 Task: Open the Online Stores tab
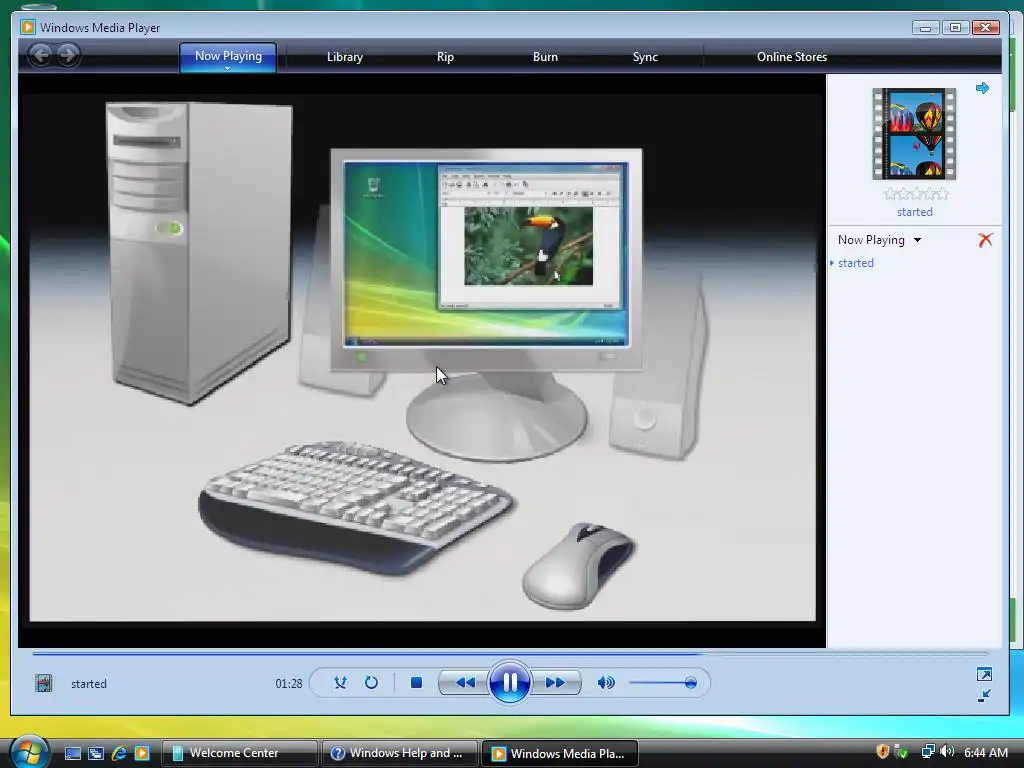[792, 57]
